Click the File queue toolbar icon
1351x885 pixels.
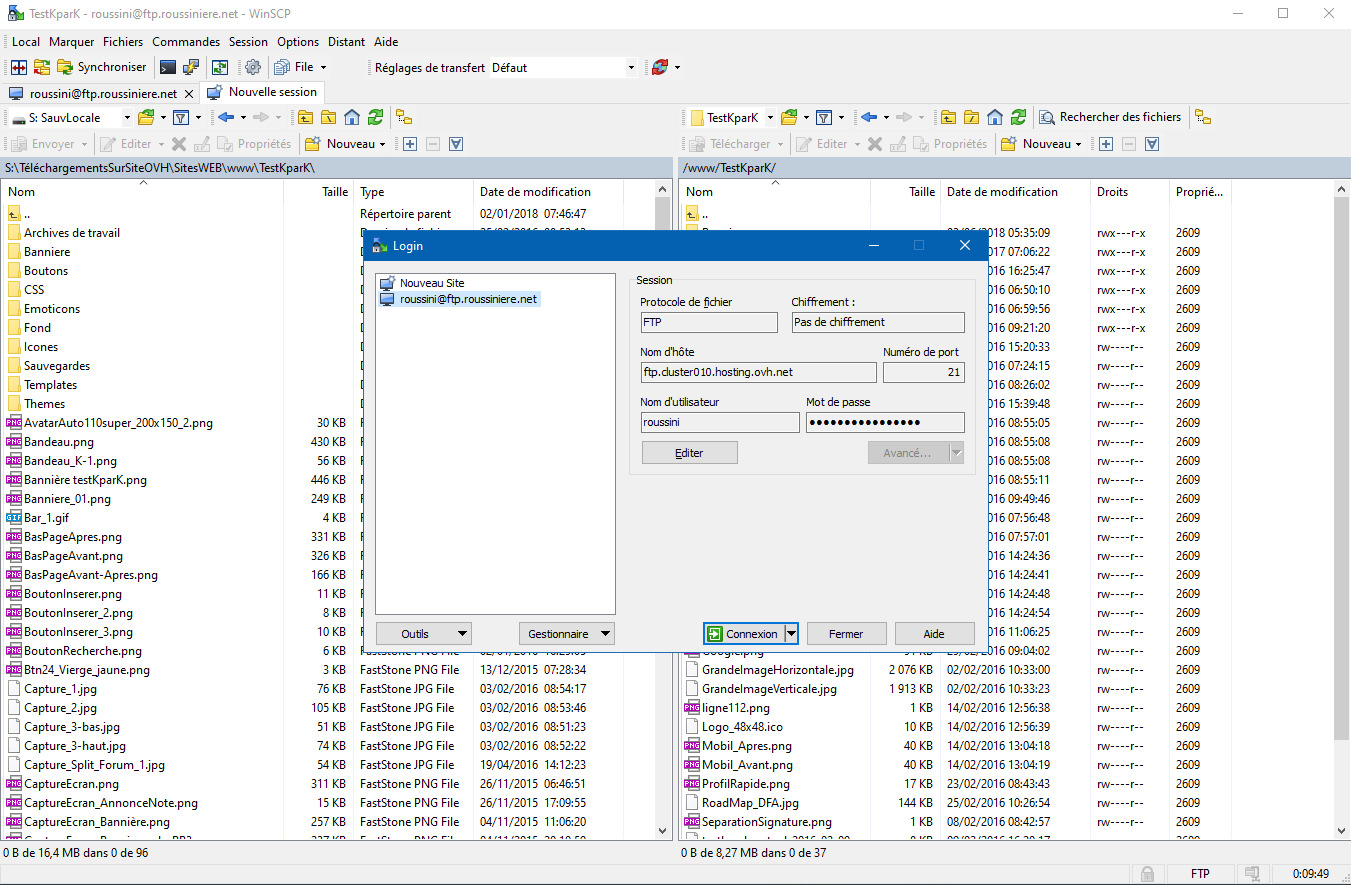pos(300,67)
